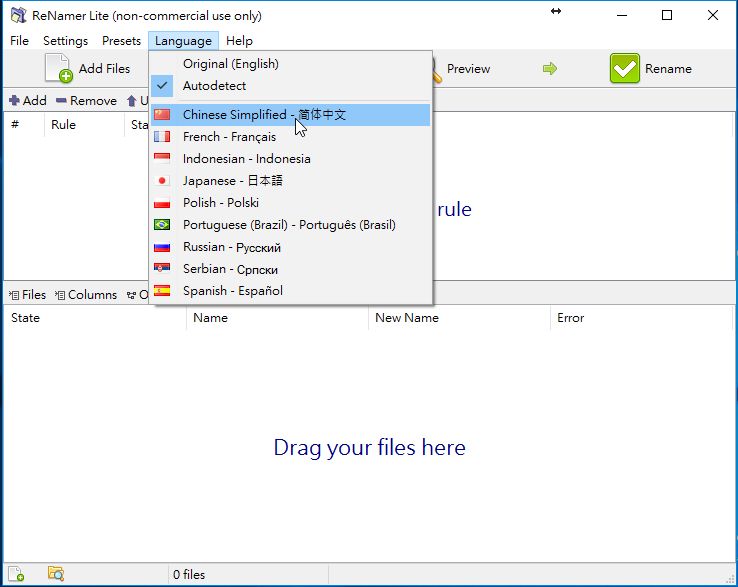Screen dimensions: 738x587
Task: Click the Error column header
Action: tap(641, 318)
